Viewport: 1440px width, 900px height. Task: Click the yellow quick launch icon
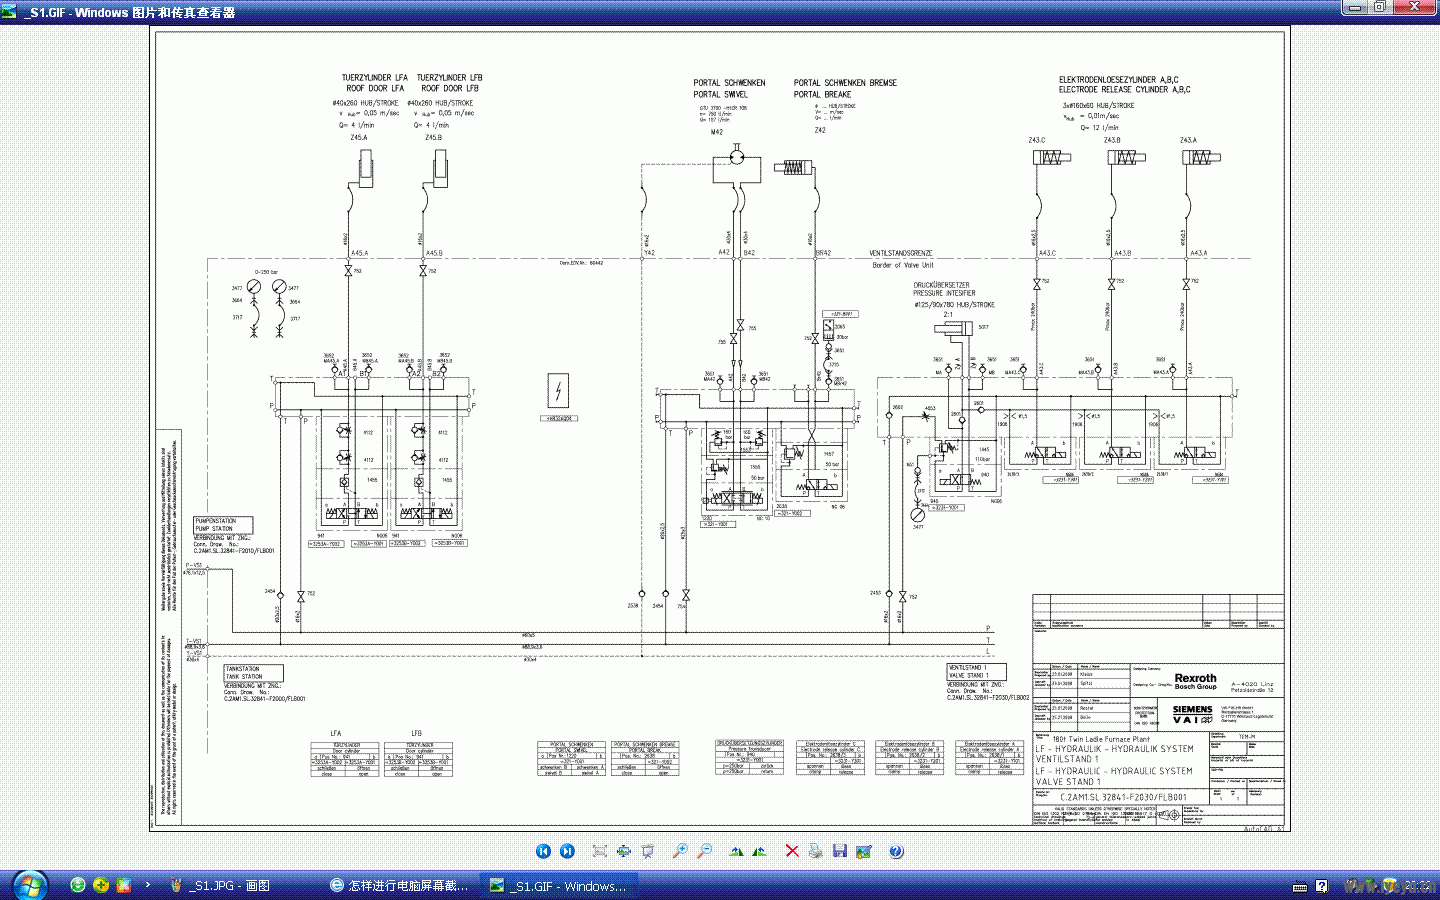pyautogui.click(x=101, y=885)
